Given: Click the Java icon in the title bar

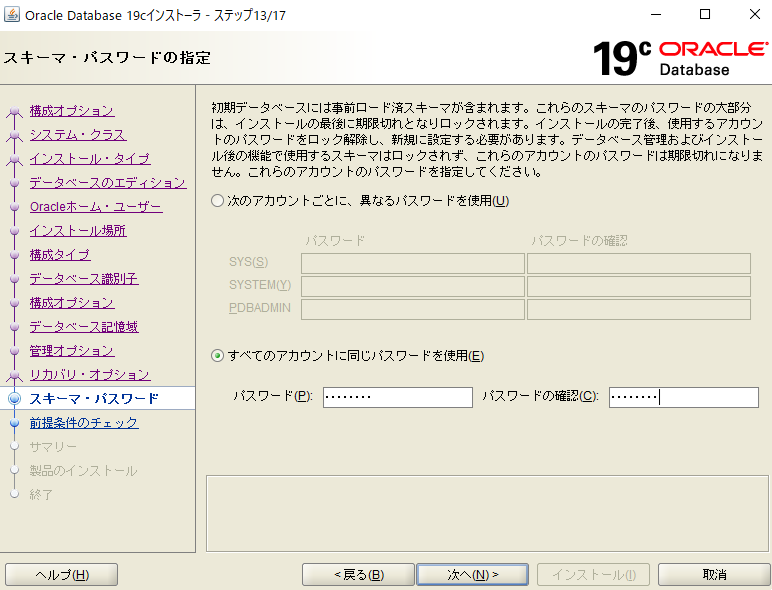Looking at the screenshot, I should (x=12, y=14).
